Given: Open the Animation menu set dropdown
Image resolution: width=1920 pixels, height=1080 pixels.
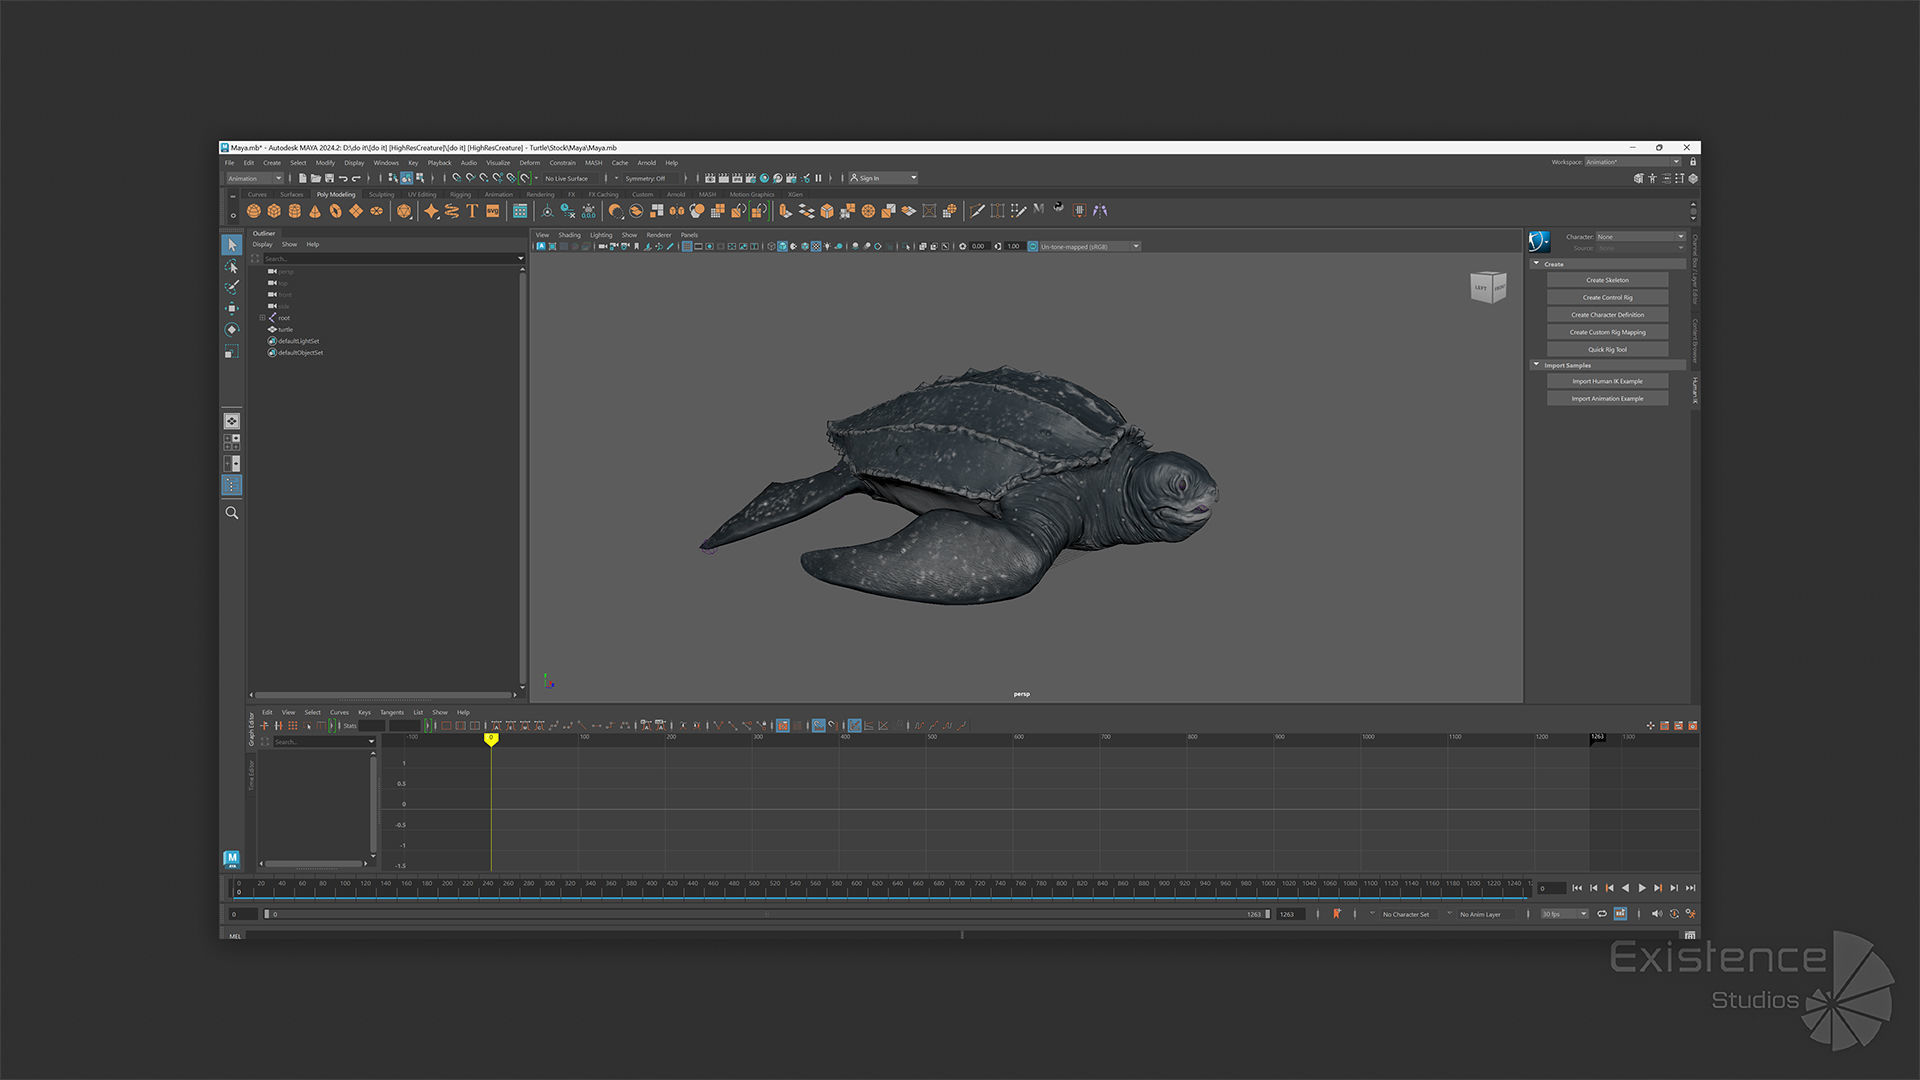Looking at the screenshot, I should [x=255, y=178].
